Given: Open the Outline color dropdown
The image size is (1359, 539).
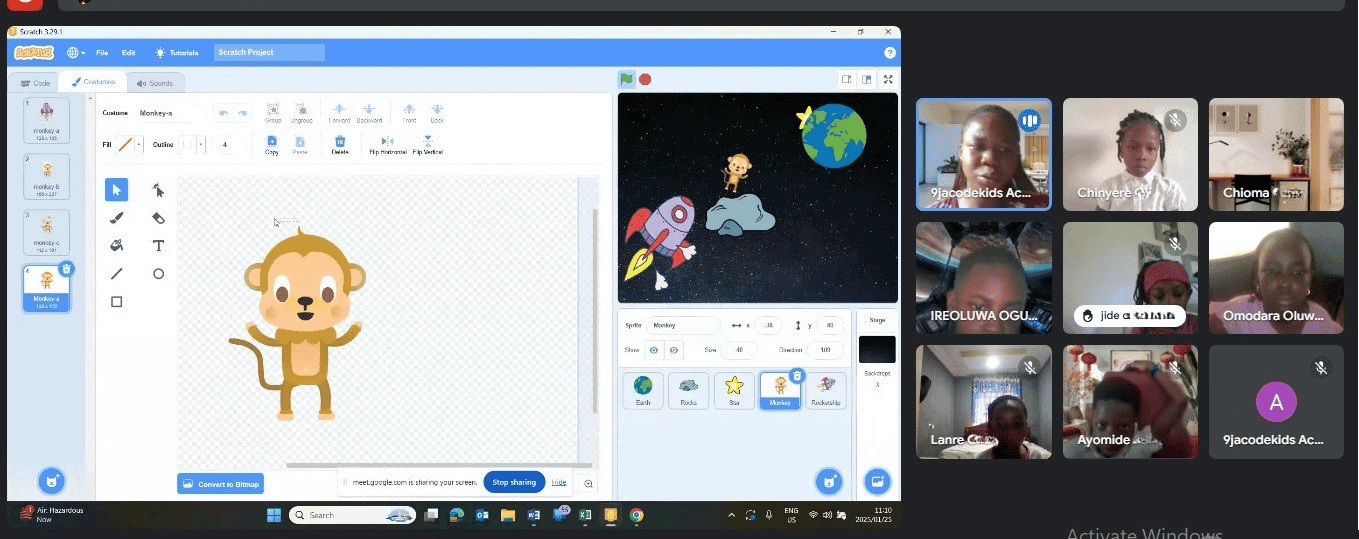Looking at the screenshot, I should pyautogui.click(x=192, y=145).
